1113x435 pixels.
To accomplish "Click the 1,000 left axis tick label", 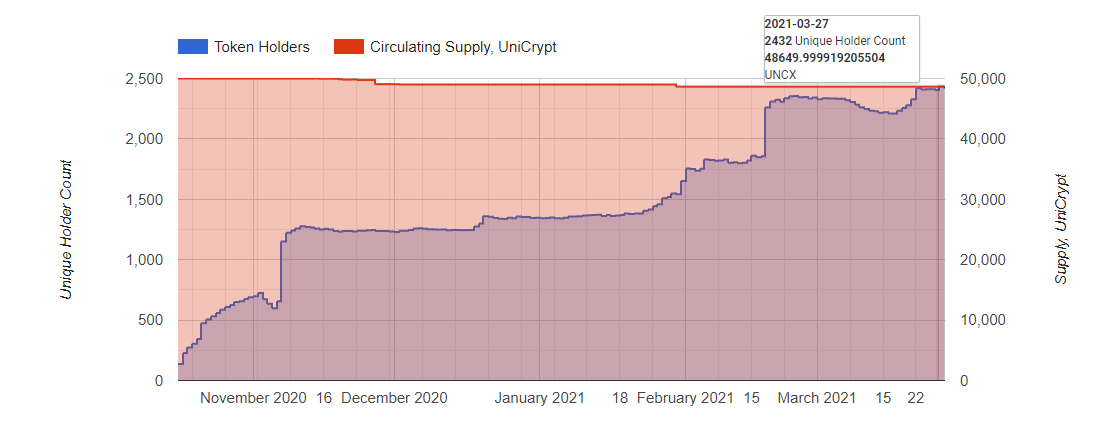I will (144, 260).
